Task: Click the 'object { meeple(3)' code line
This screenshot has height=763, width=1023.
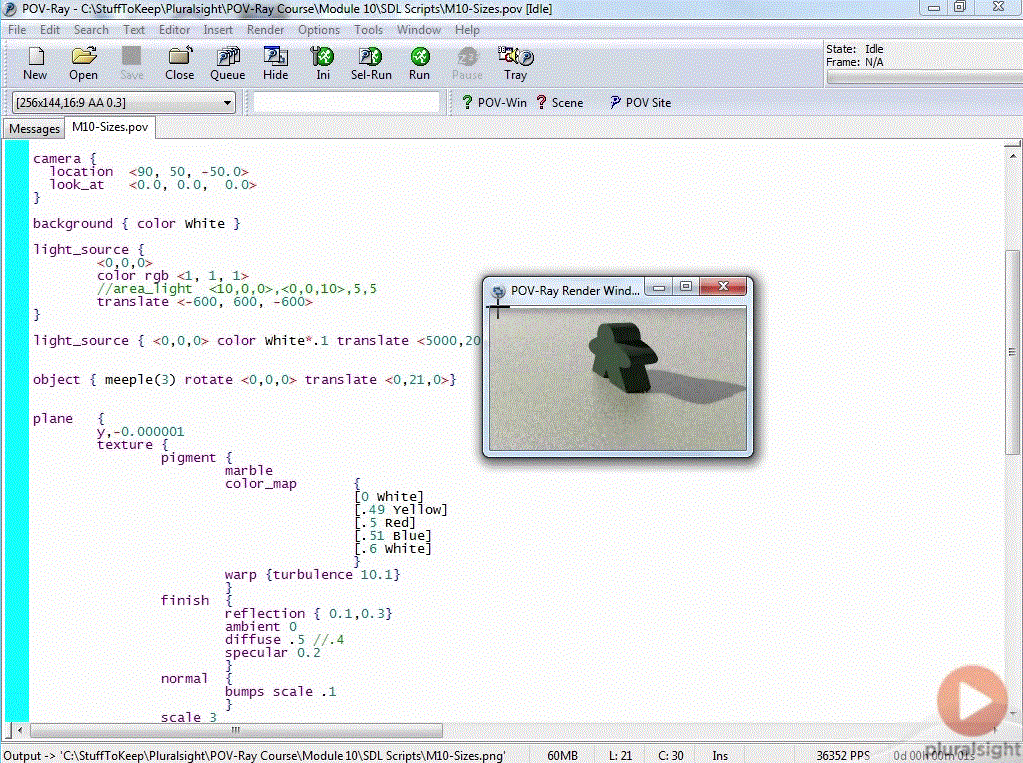Action: tap(245, 380)
